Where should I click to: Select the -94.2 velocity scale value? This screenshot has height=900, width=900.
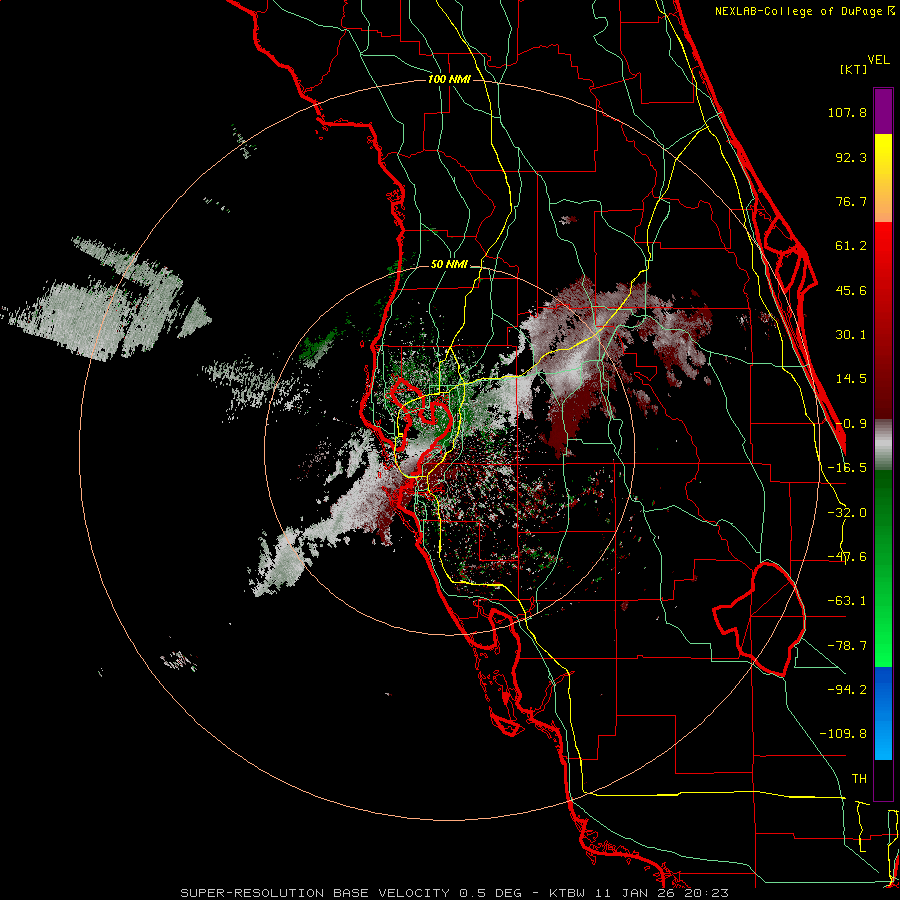tap(847, 689)
